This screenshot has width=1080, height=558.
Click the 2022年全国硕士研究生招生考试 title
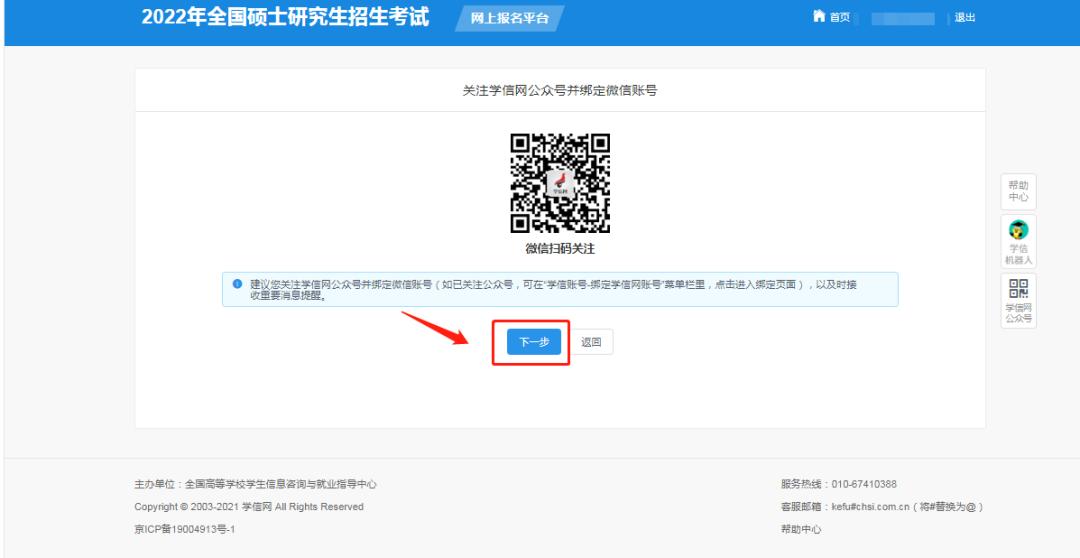[285, 17]
